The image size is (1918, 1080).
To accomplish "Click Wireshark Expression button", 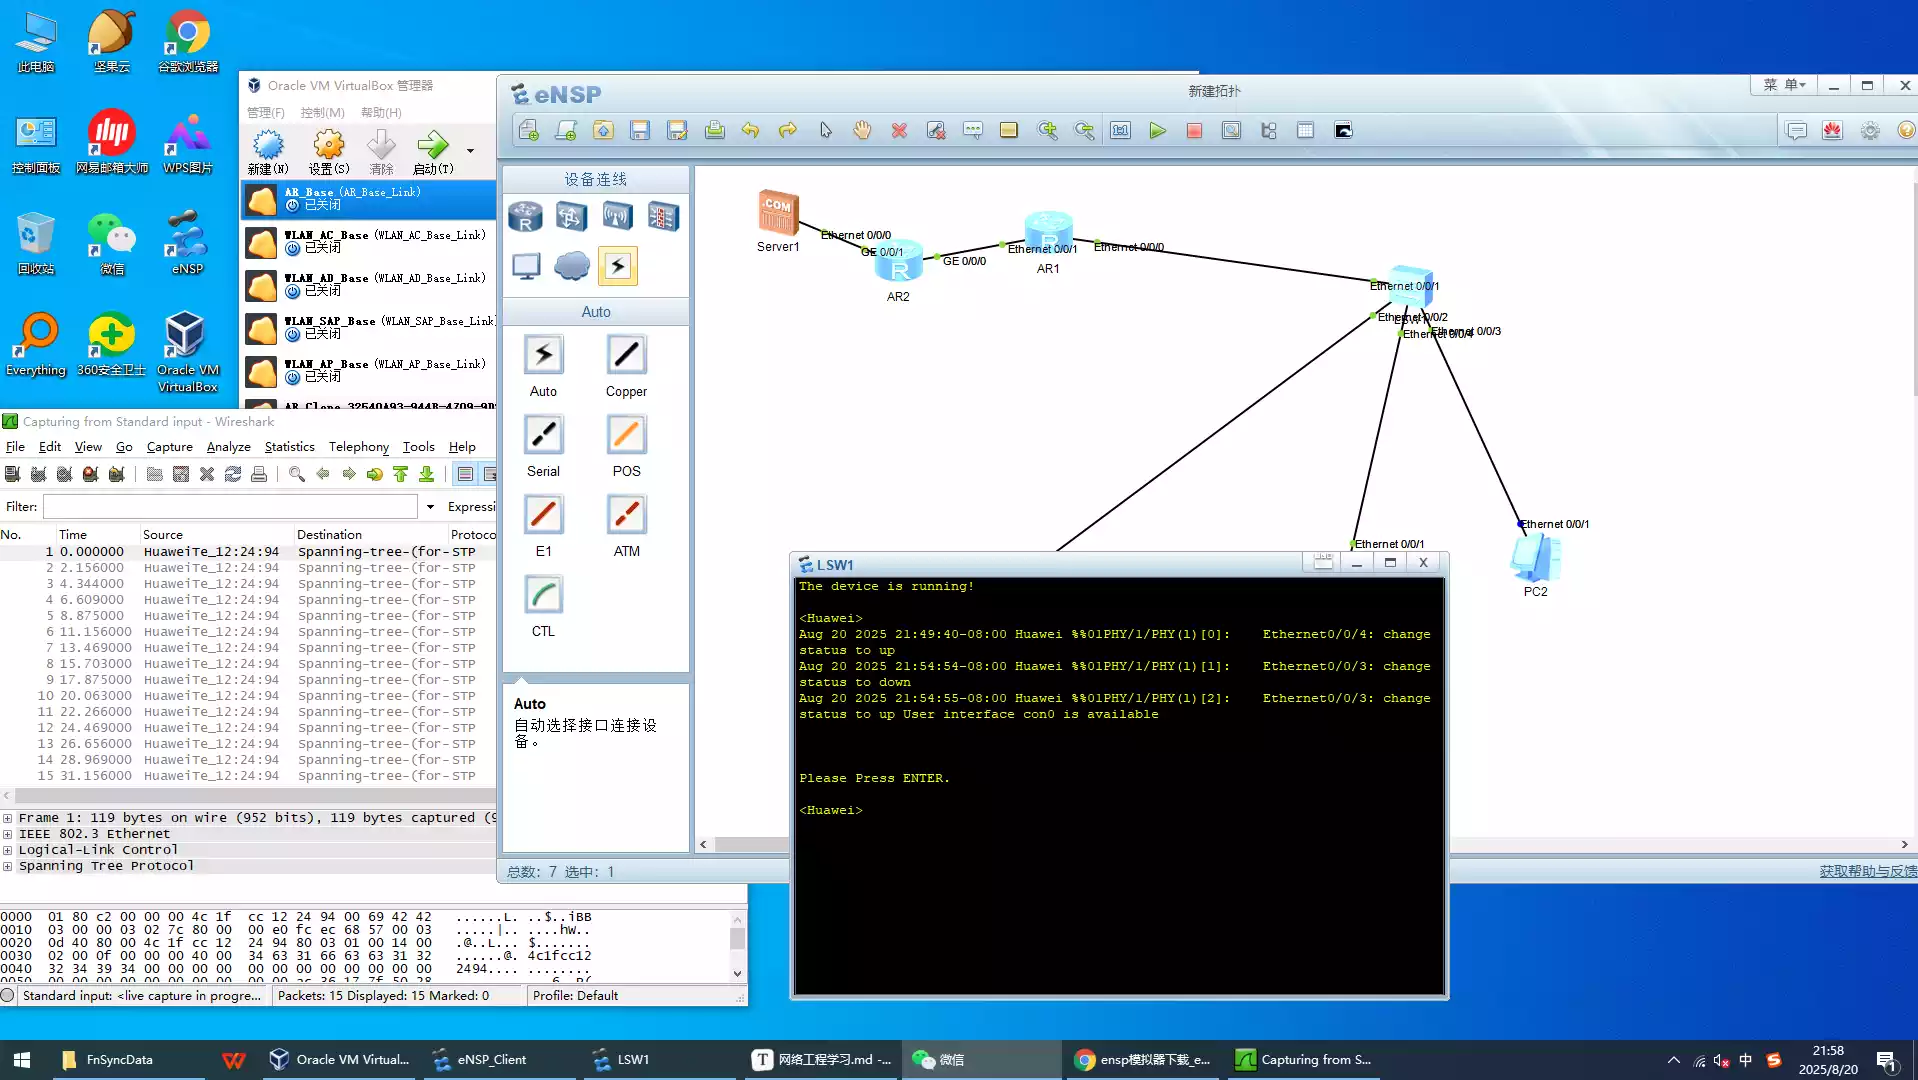I will 472,507.
